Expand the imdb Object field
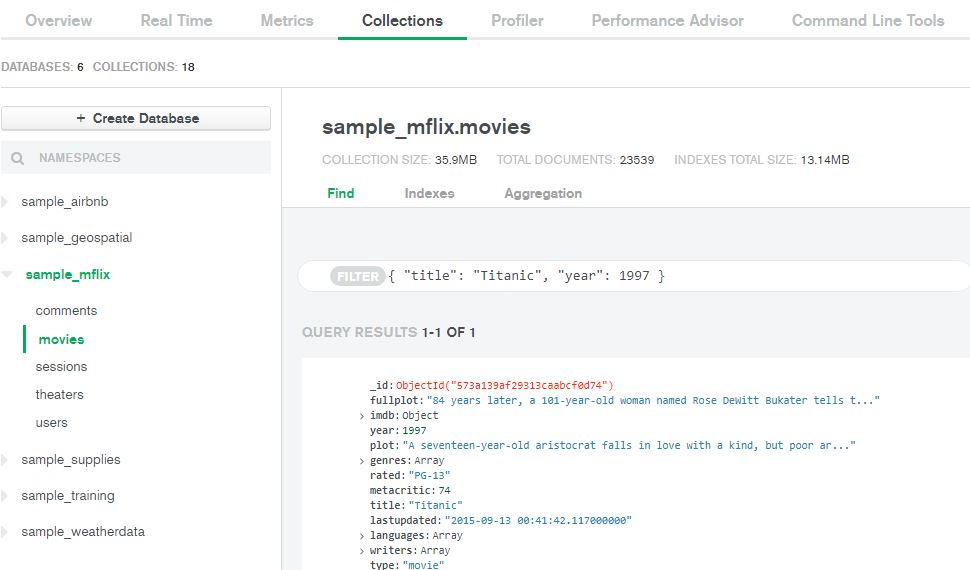970x570 pixels. click(x=362, y=416)
